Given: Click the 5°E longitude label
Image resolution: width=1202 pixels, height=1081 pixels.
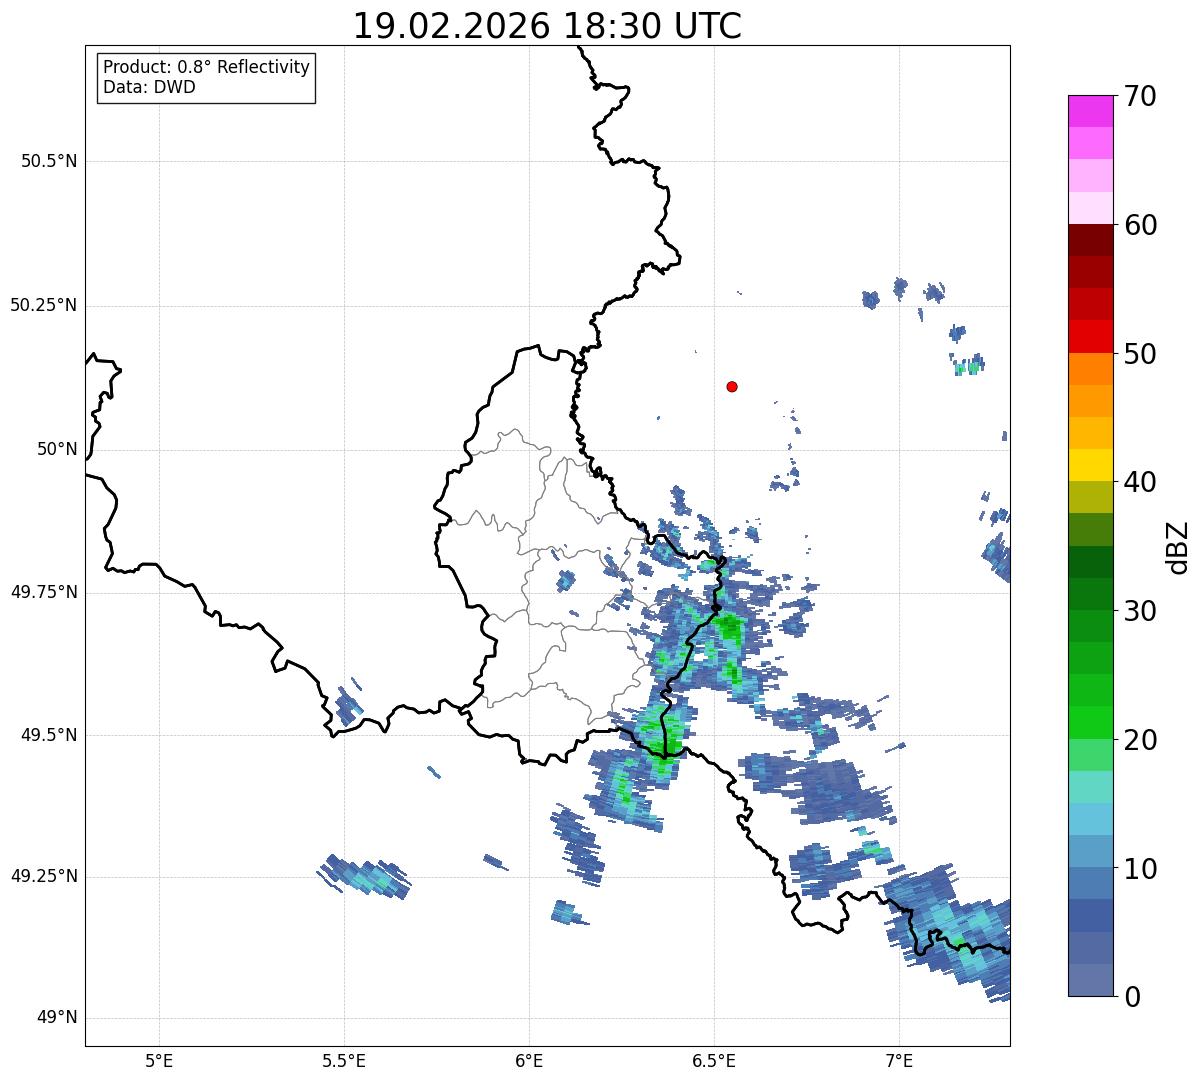Looking at the screenshot, I should tap(159, 1060).
